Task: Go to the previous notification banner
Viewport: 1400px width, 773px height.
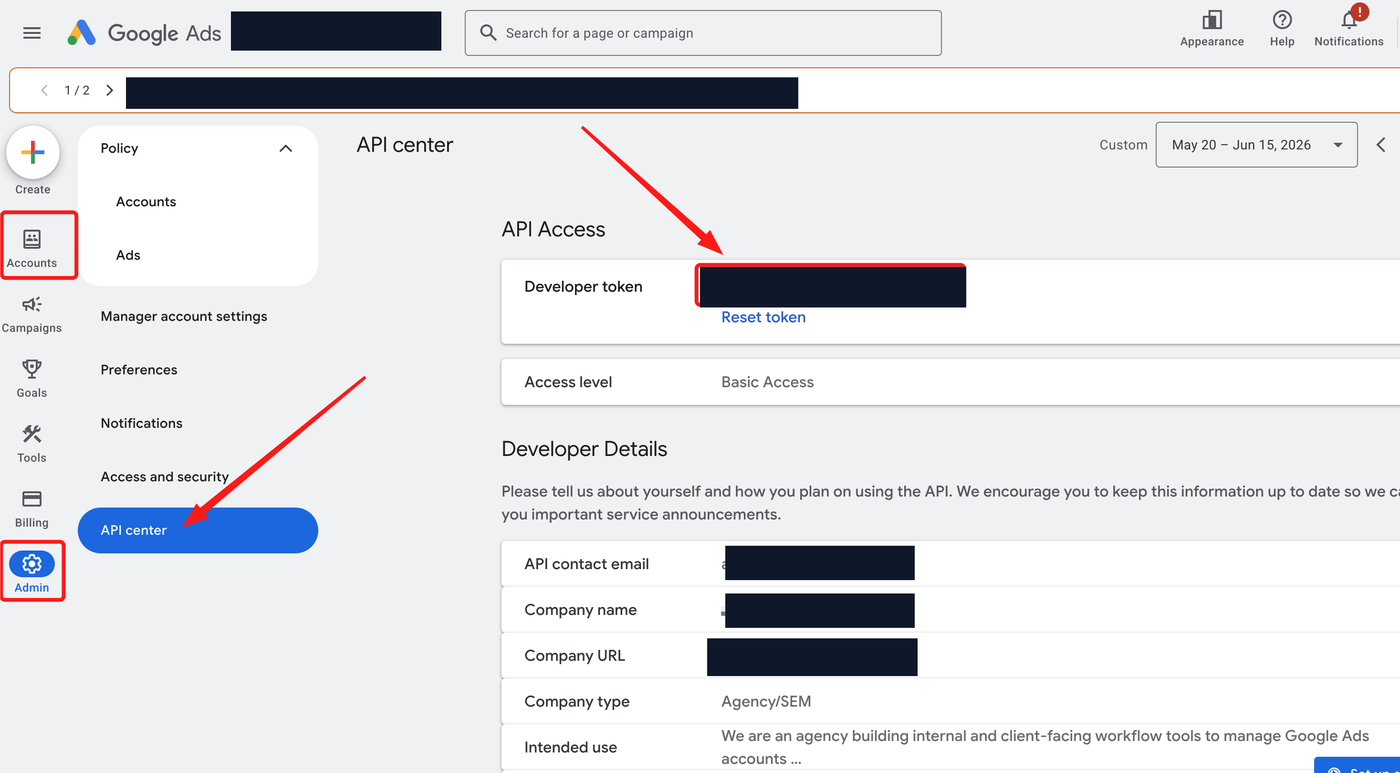Action: pos(44,90)
